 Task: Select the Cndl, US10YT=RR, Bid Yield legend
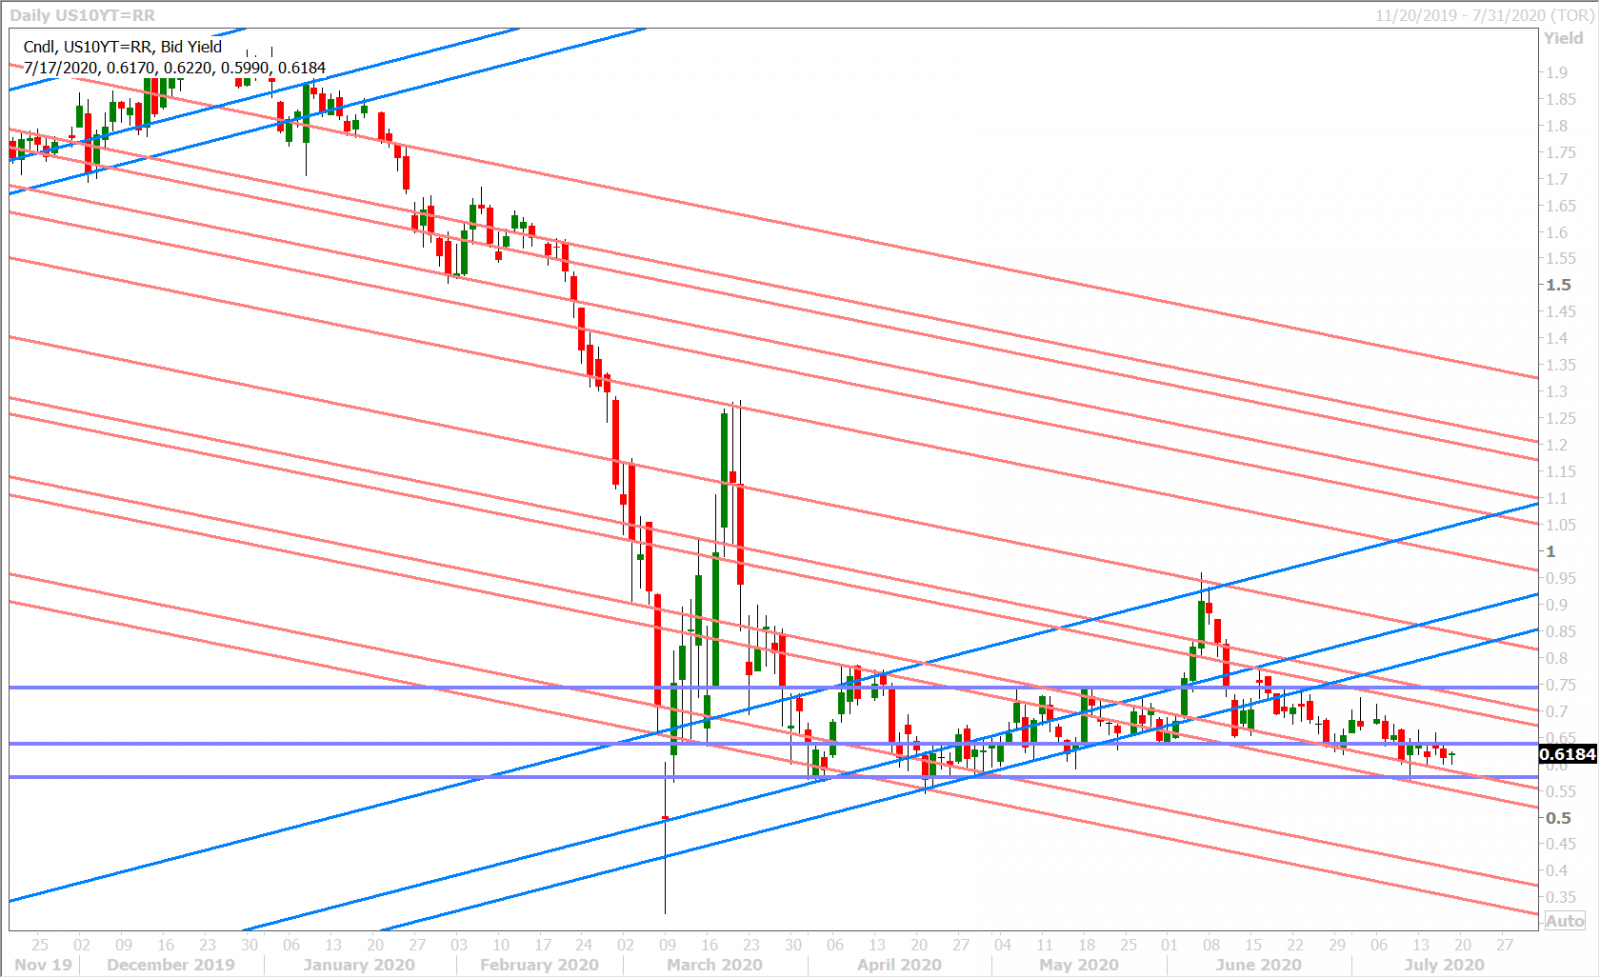tap(123, 47)
